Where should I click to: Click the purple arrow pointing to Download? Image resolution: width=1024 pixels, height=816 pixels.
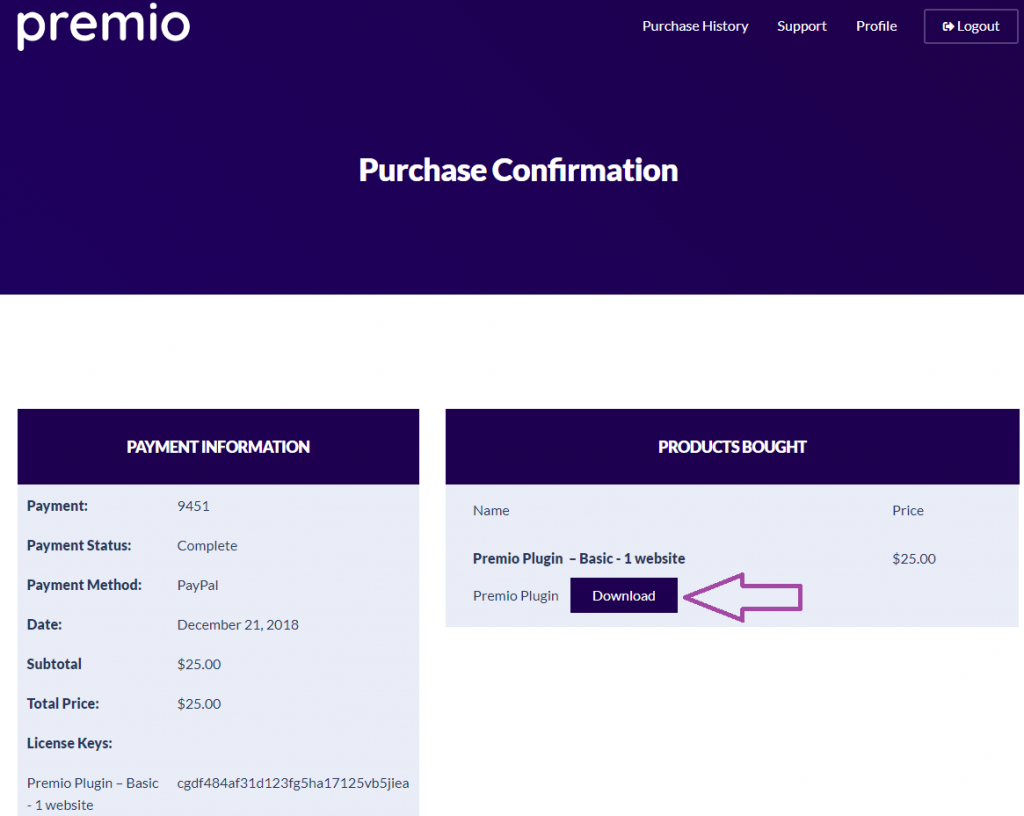click(744, 597)
